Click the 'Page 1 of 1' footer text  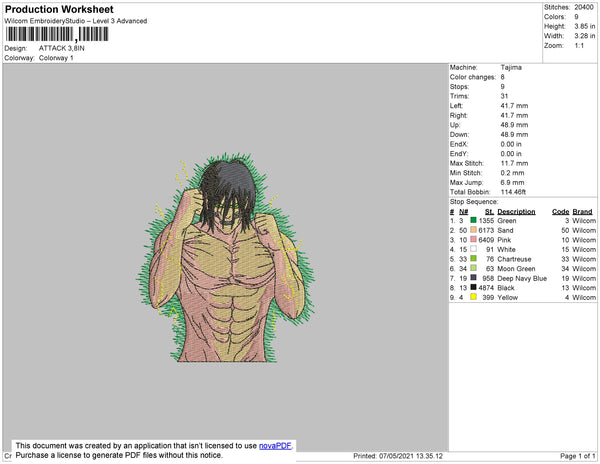pos(578,456)
